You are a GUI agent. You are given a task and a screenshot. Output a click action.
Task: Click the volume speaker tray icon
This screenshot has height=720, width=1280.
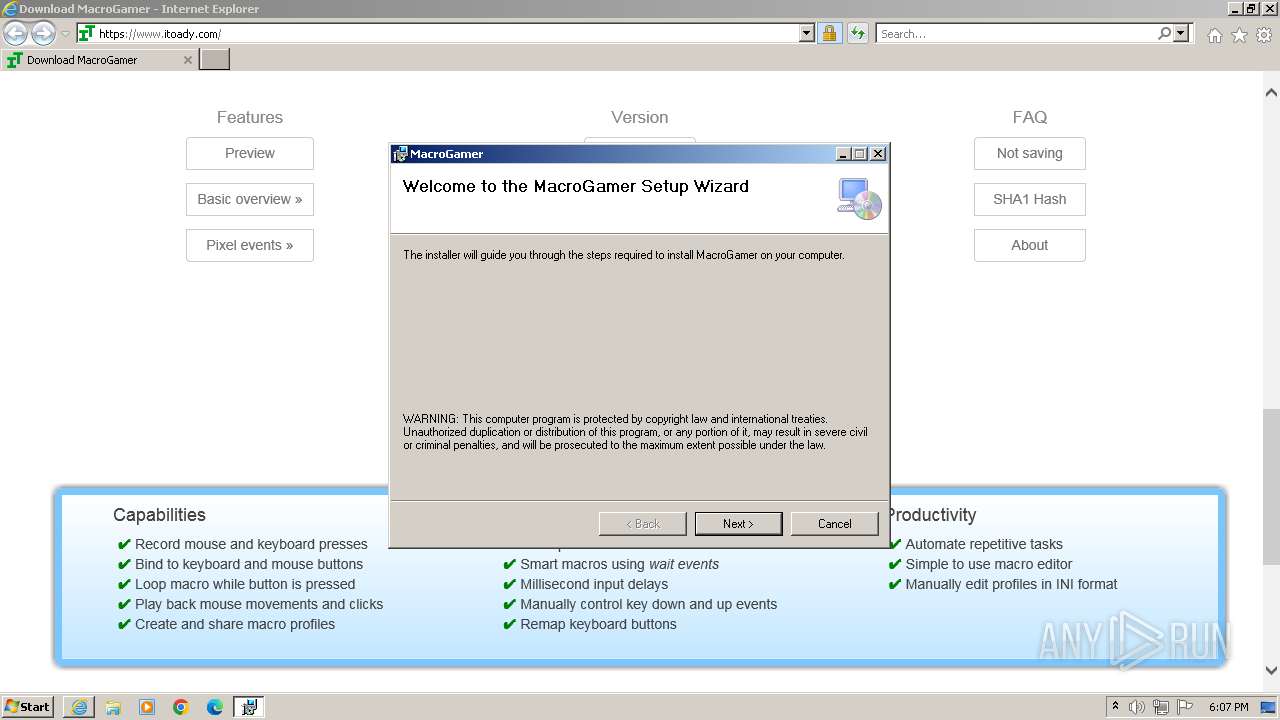pyautogui.click(x=1137, y=707)
